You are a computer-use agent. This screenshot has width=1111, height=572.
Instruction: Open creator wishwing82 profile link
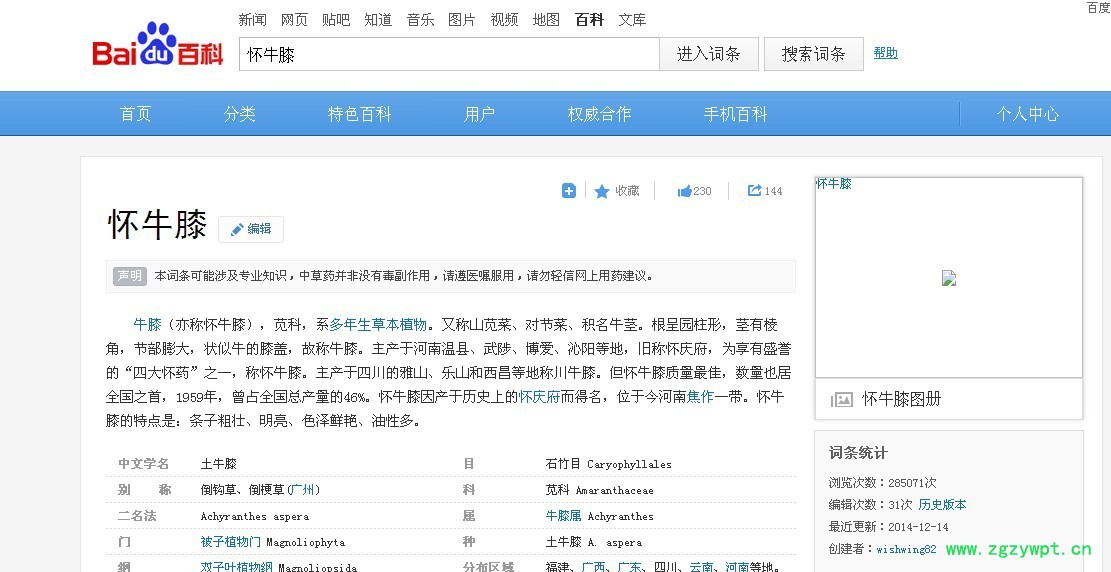[906, 549]
